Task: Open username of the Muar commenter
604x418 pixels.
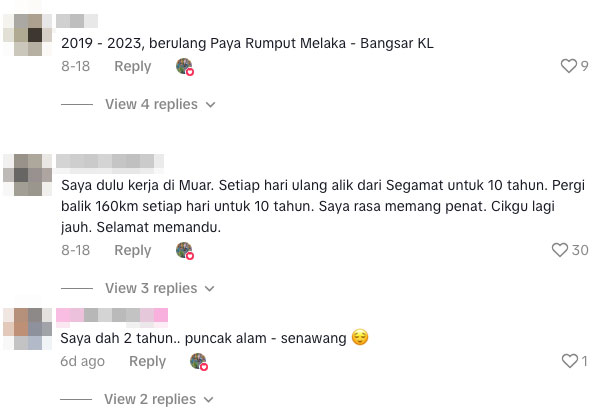Action: tap(110, 161)
